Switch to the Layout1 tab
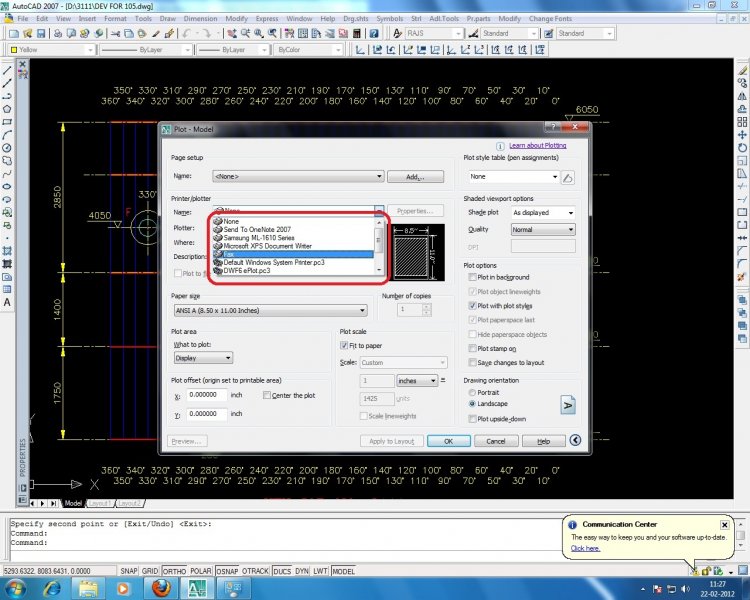The width and height of the screenshot is (750, 600). (100, 503)
